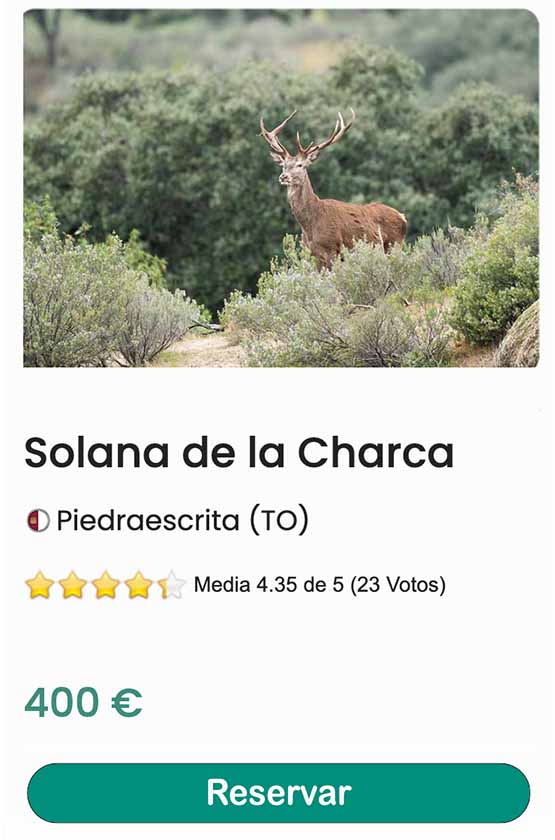Click the (TO) province abbreviation

[x=279, y=520]
